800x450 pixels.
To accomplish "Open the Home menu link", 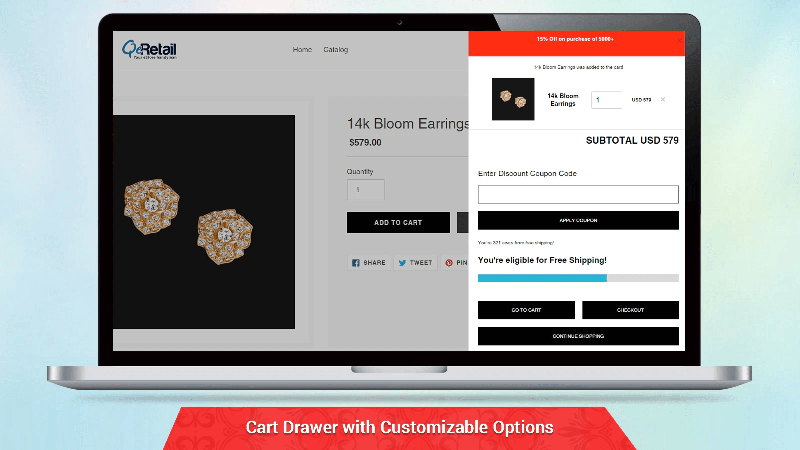I will pos(302,49).
